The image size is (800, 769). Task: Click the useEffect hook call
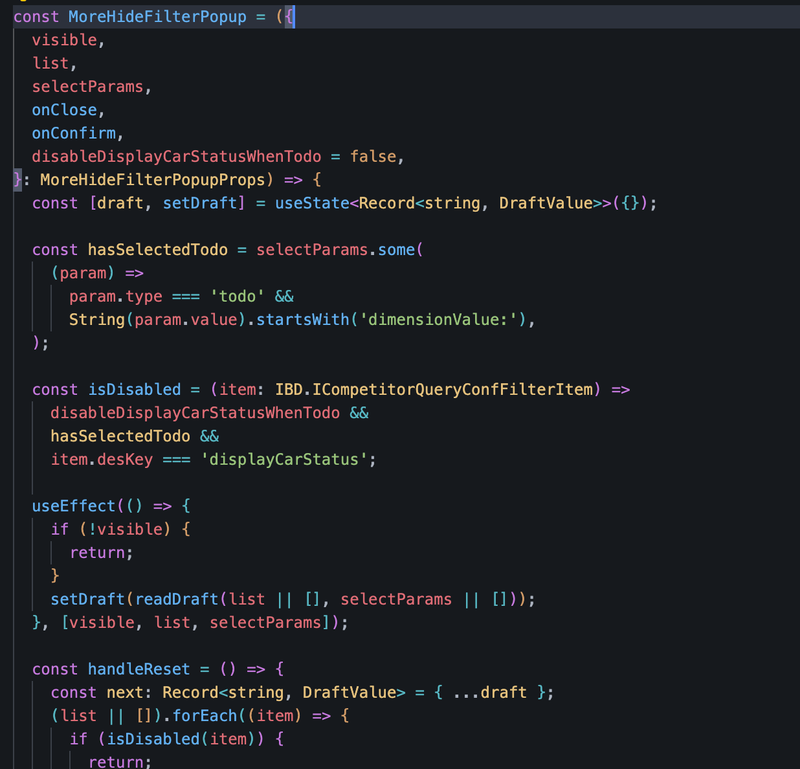[73, 506]
